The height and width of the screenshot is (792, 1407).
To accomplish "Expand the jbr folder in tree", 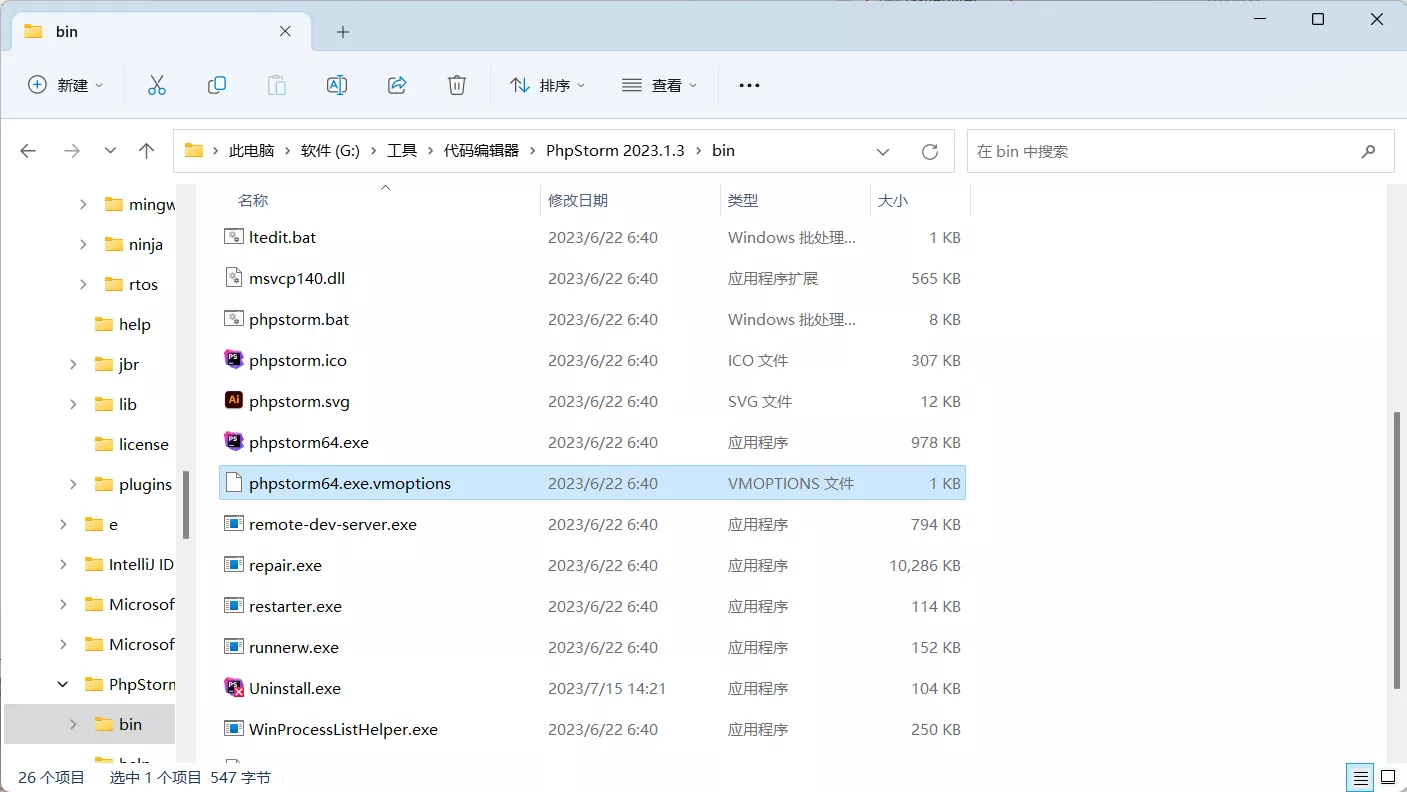I will click(73, 364).
